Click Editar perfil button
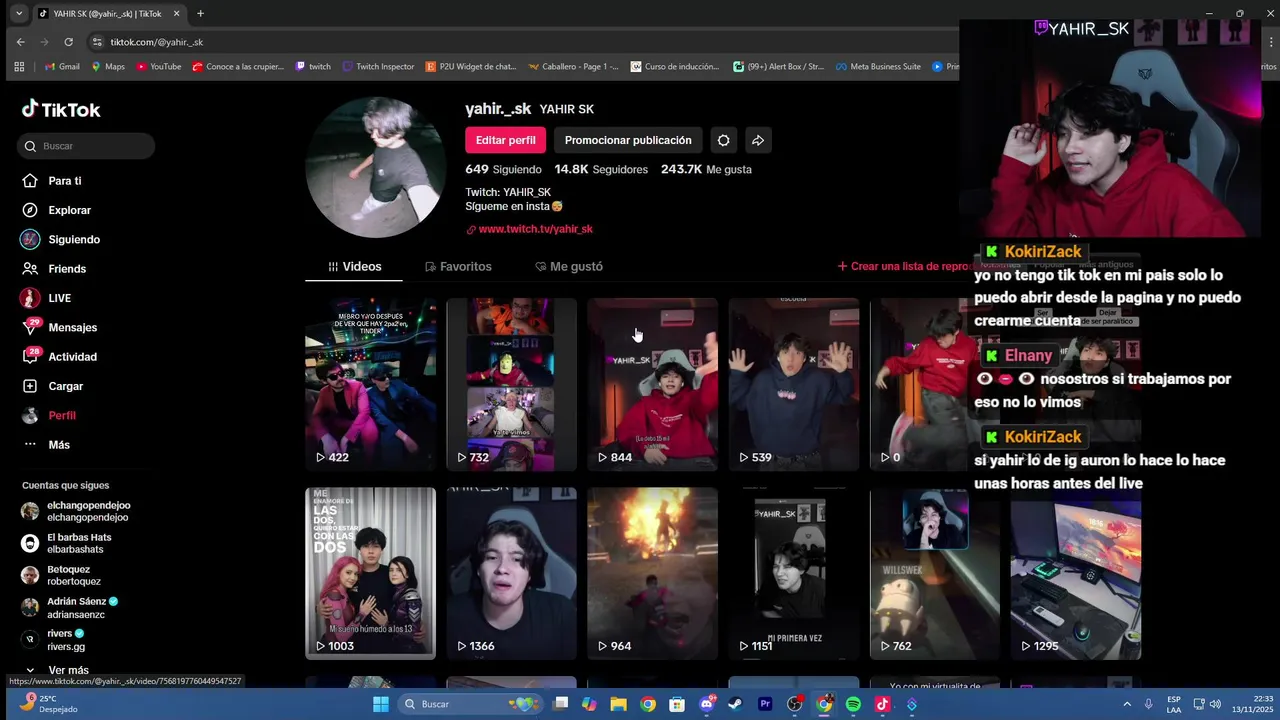 (x=506, y=140)
